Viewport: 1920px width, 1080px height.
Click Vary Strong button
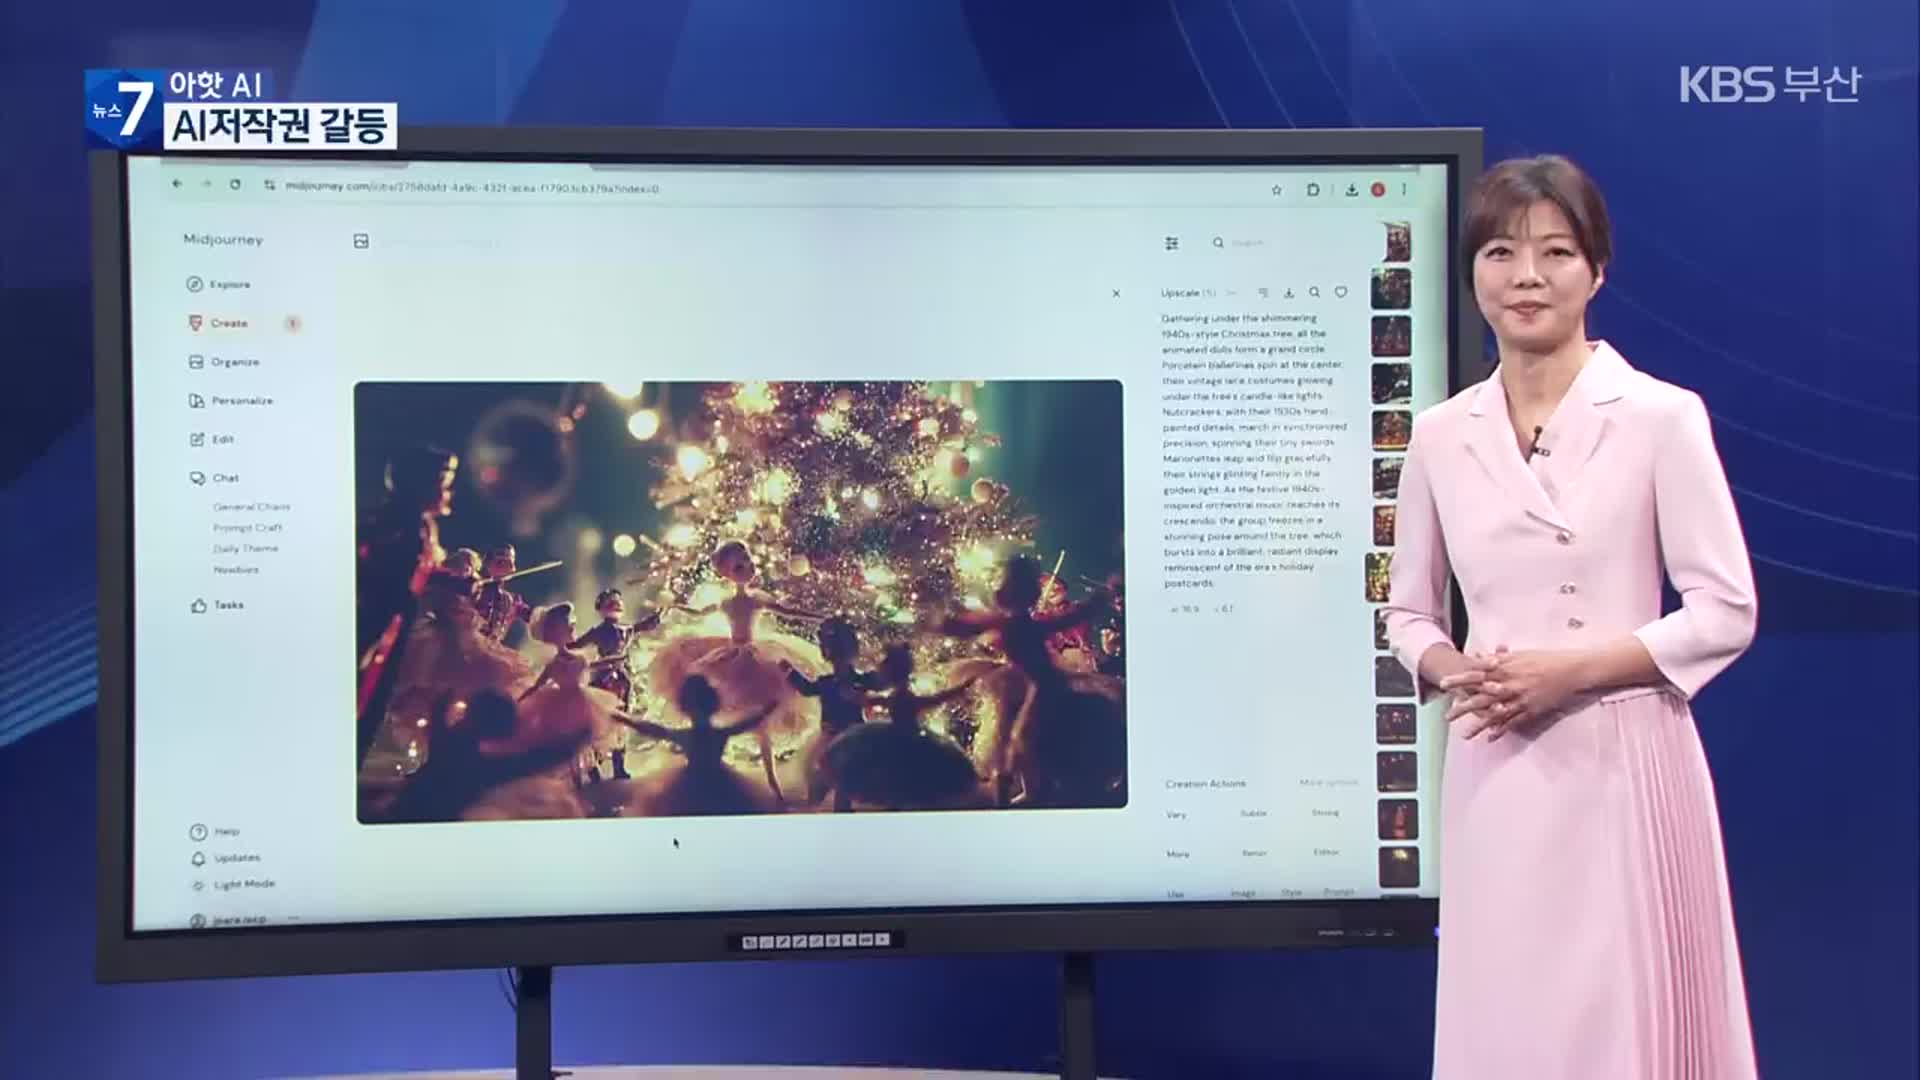pyautogui.click(x=1325, y=813)
